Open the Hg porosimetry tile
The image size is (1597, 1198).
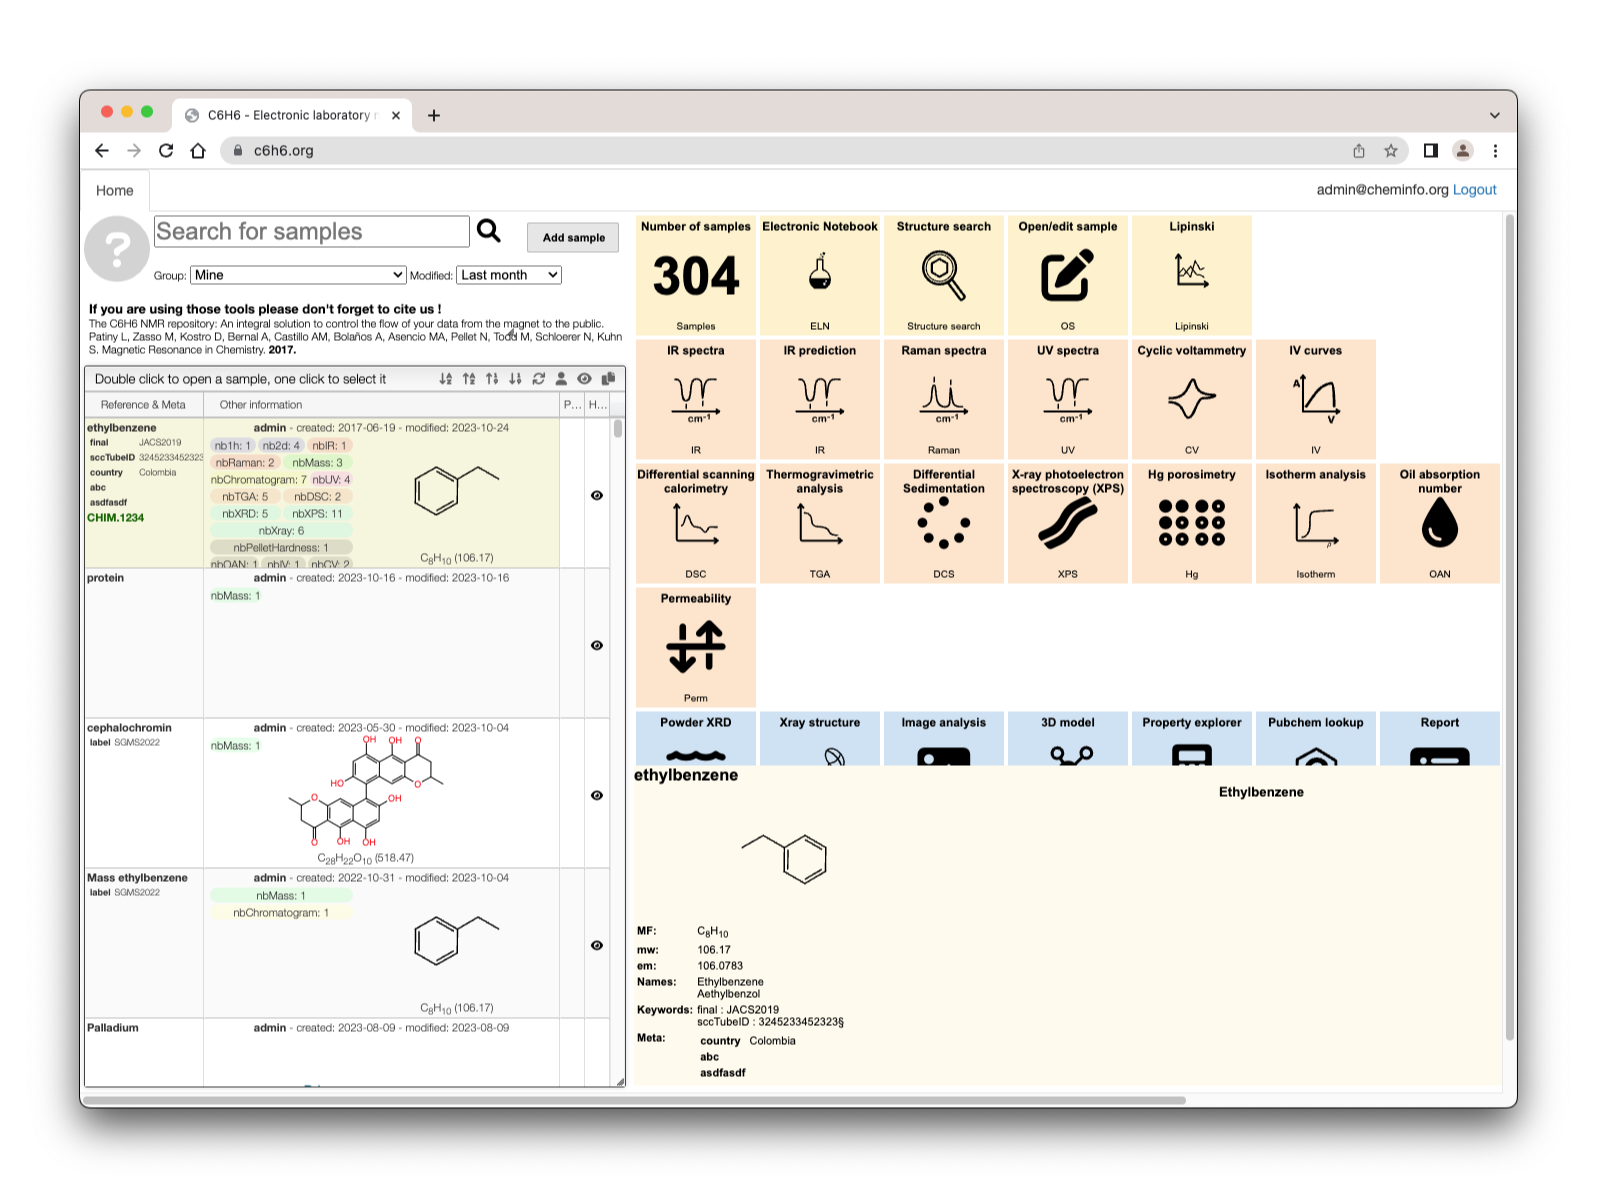coord(1191,523)
